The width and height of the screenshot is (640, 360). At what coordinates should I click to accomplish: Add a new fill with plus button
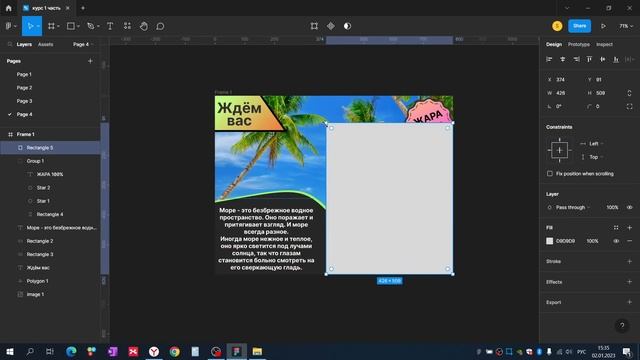pyautogui.click(x=629, y=228)
